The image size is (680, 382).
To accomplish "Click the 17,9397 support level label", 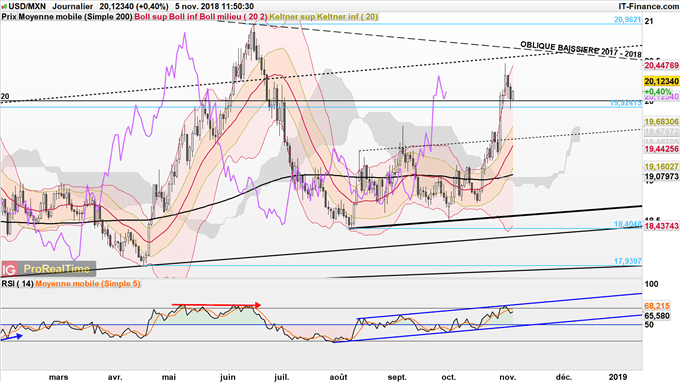I will pos(628,261).
